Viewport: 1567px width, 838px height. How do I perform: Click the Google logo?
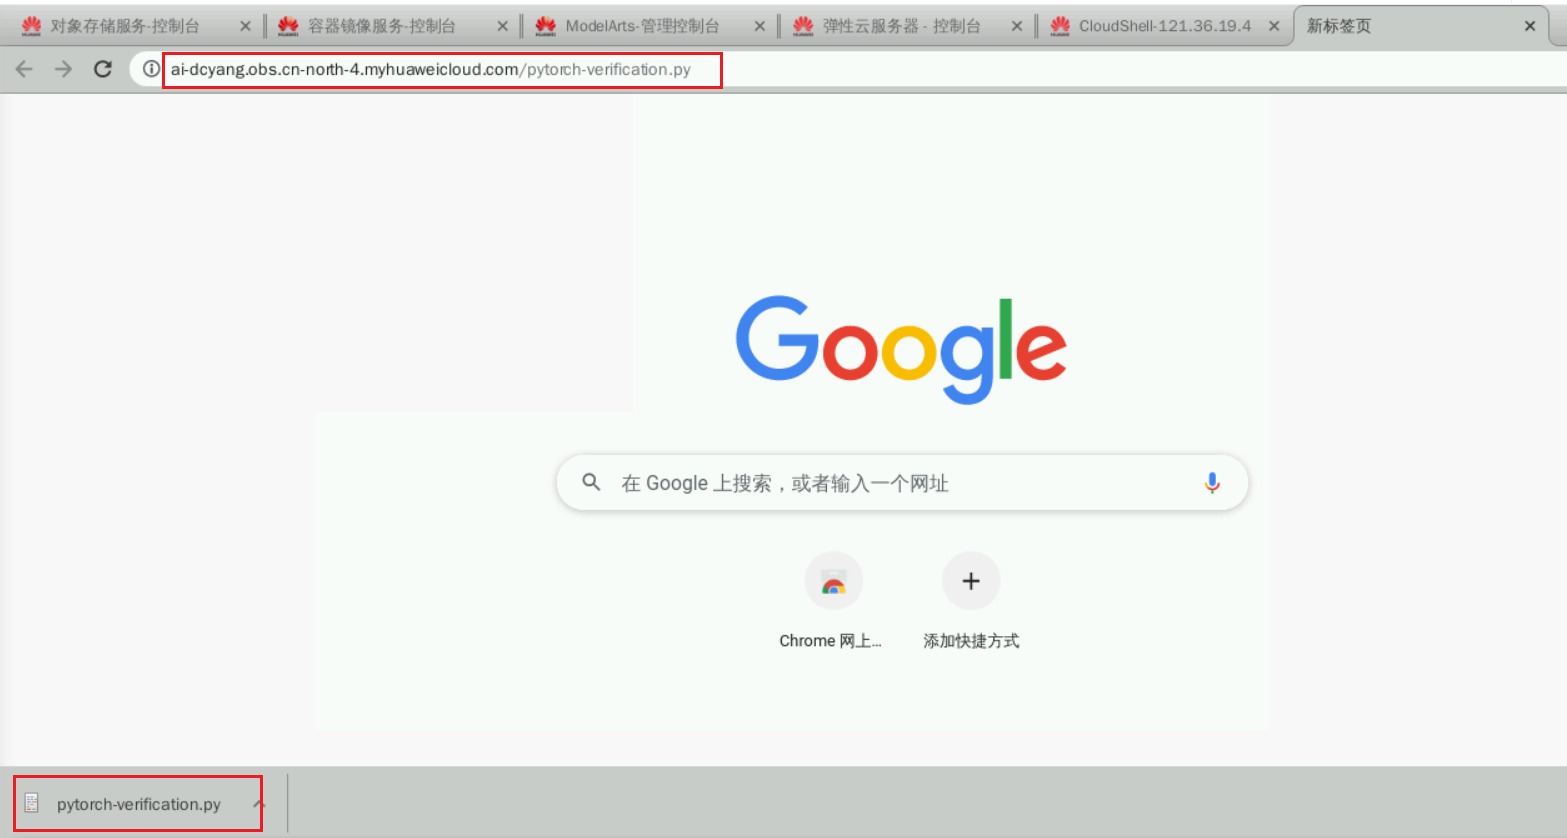pyautogui.click(x=901, y=349)
